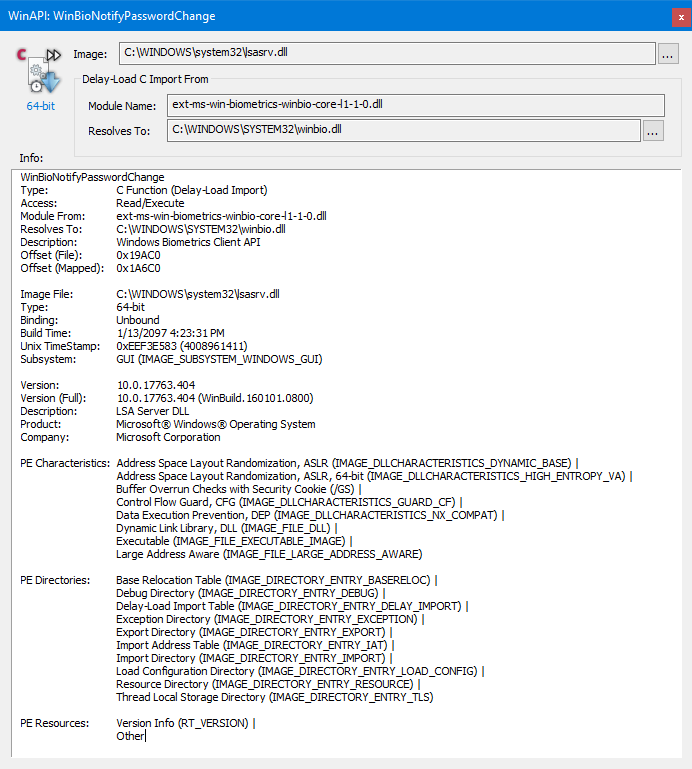Click Product value Microsoft Windows Operating System
Screen dimensions: 692x769
click(x=216, y=424)
